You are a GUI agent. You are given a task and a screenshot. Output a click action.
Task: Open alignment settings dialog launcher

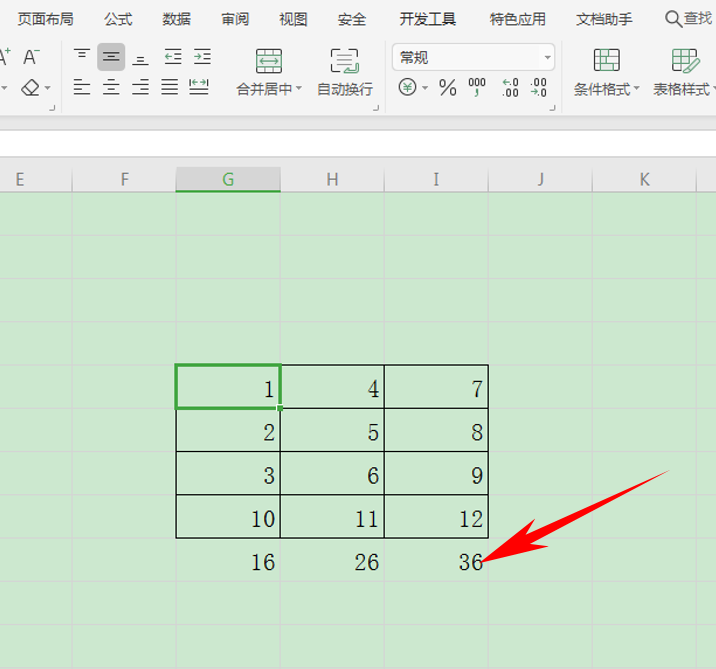376,108
